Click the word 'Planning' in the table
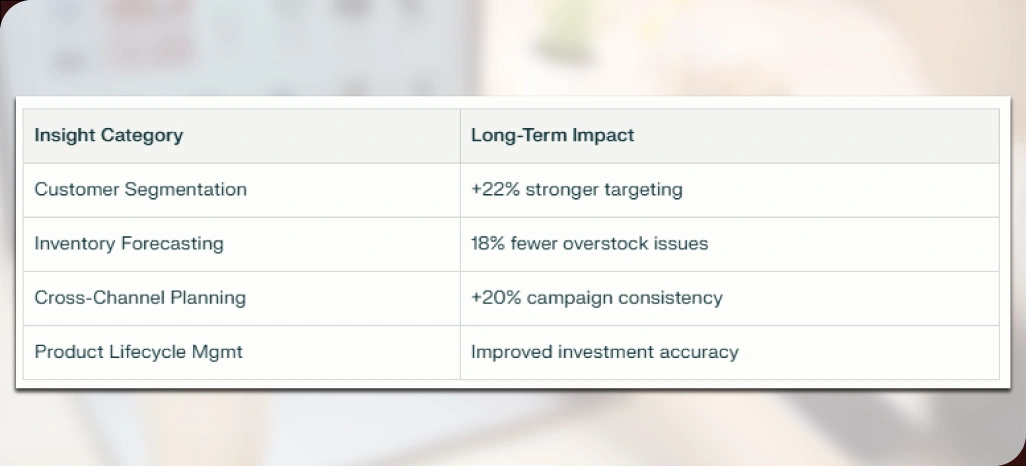1026x466 pixels. [207, 297]
